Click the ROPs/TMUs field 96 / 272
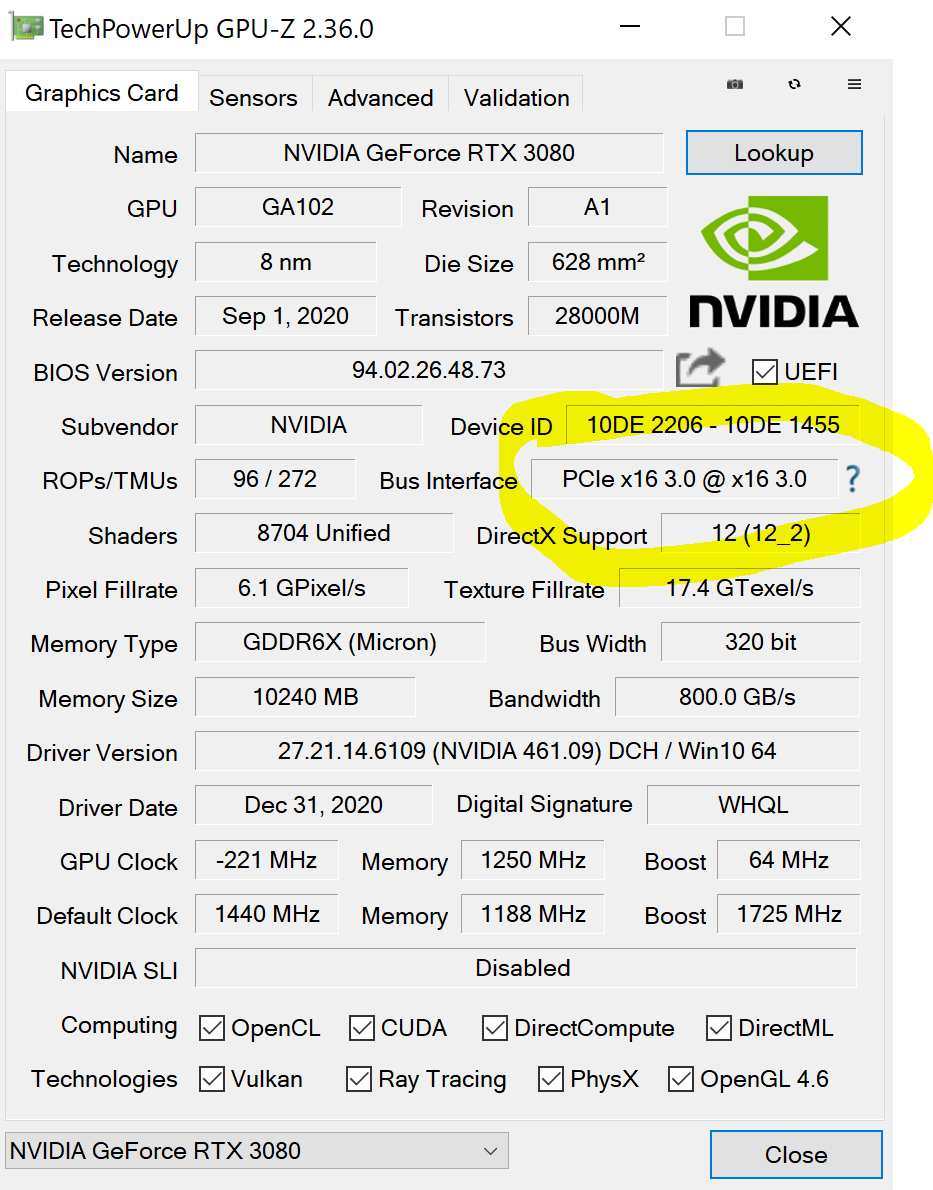933x1190 pixels. (x=275, y=479)
